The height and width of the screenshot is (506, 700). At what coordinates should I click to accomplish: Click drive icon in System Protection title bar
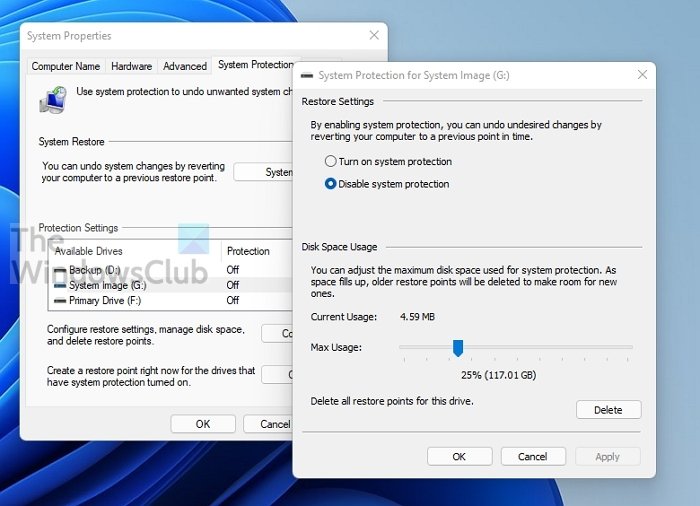coord(307,75)
